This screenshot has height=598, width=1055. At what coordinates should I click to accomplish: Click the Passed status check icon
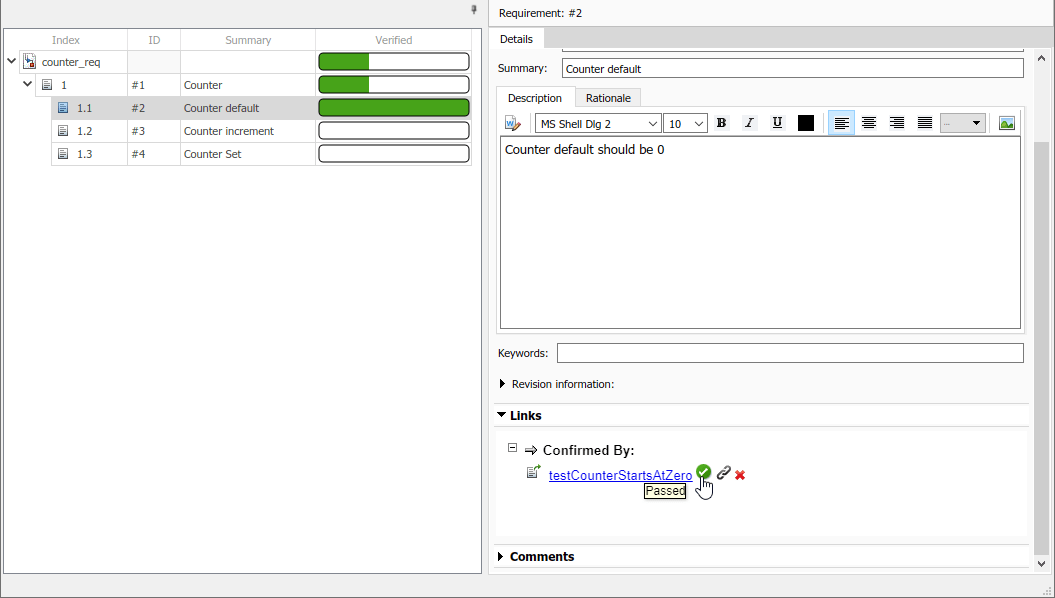[704, 472]
